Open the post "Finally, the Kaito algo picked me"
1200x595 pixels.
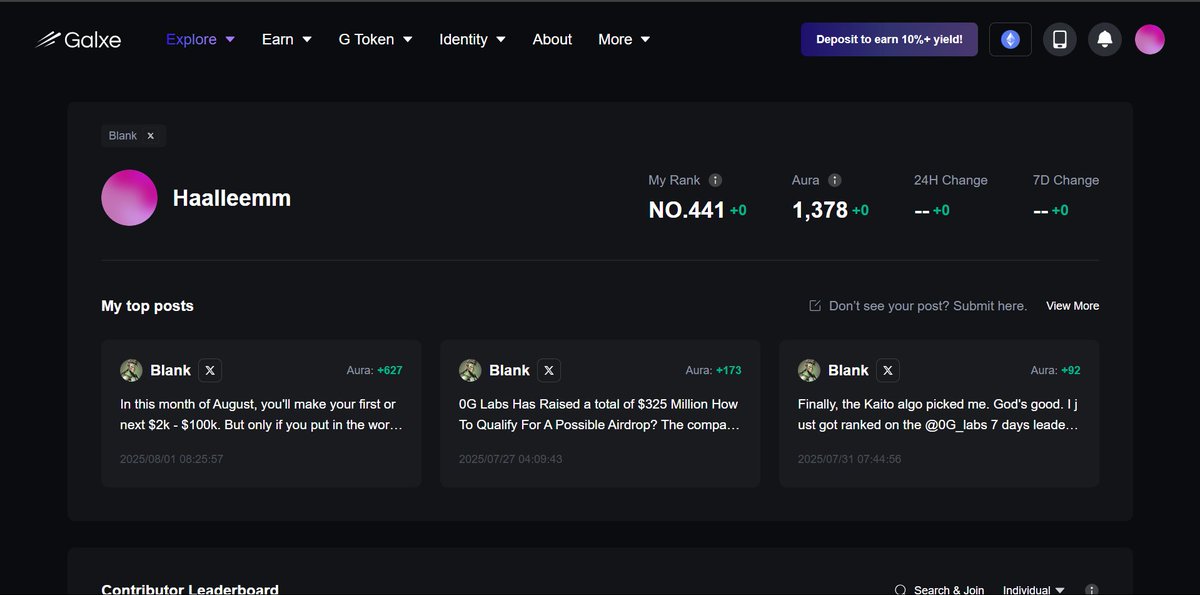[939, 414]
